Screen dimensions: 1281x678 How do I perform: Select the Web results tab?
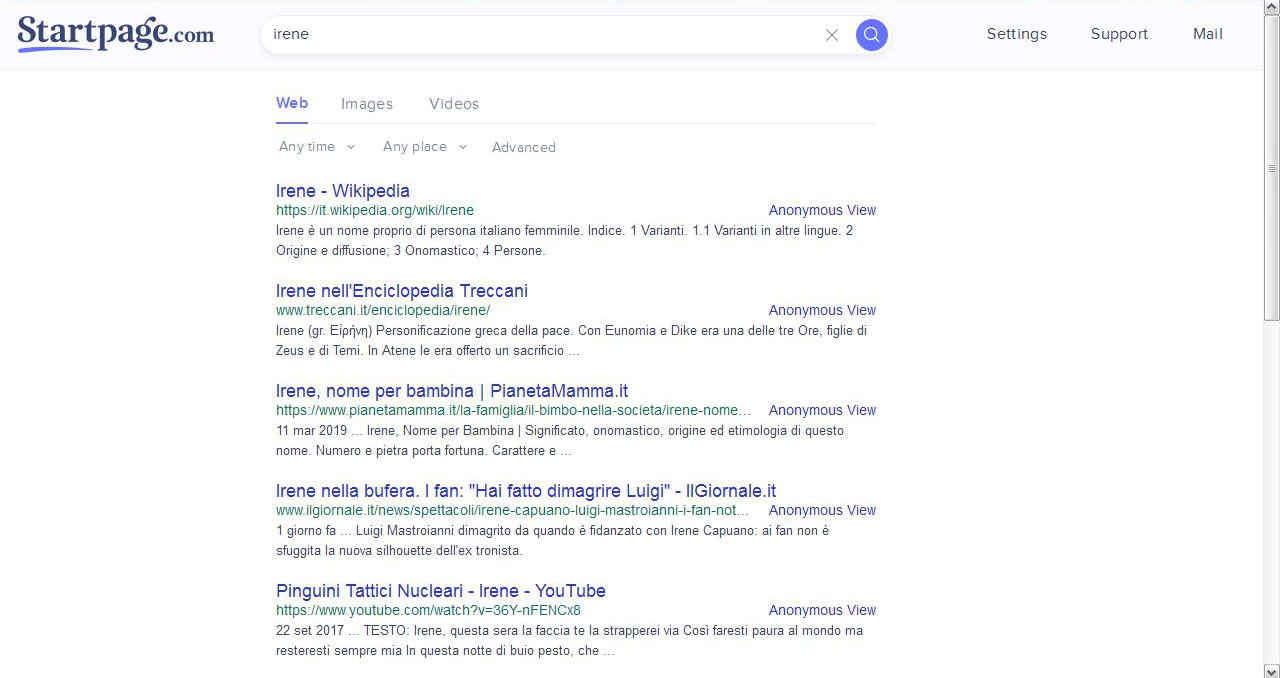pos(292,103)
